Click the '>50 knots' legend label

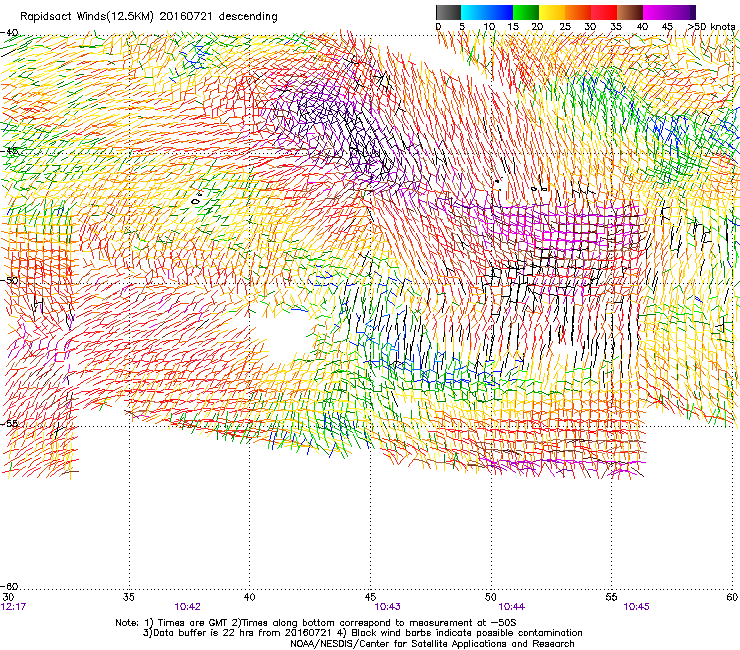tap(711, 27)
